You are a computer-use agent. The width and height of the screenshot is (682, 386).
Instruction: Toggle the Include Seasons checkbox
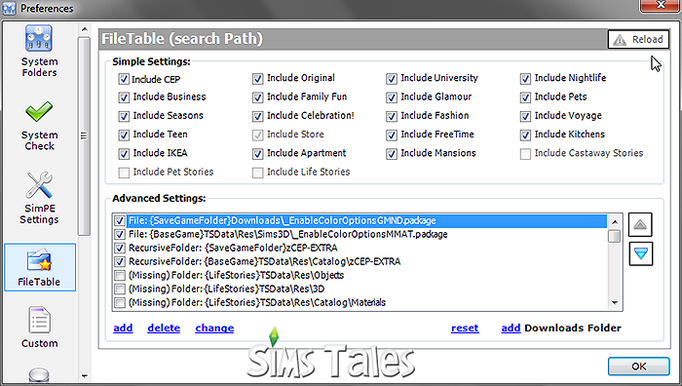pos(124,116)
